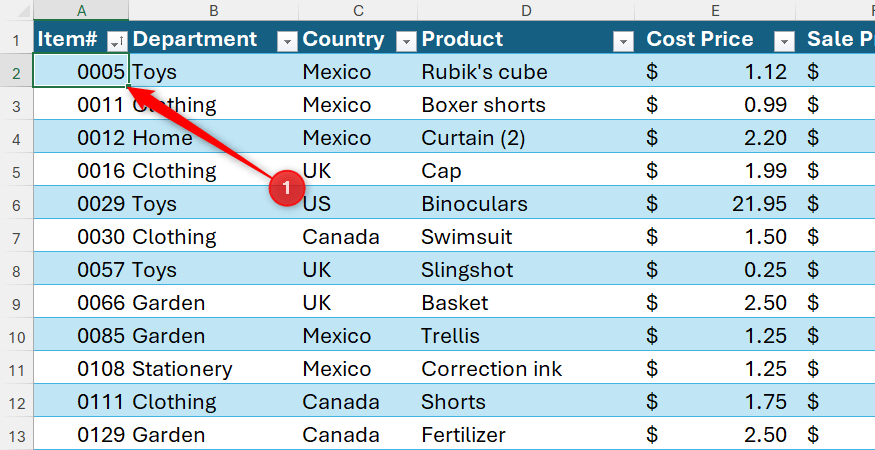Select row 6 header
The height and width of the screenshot is (450, 875).
click(x=16, y=204)
